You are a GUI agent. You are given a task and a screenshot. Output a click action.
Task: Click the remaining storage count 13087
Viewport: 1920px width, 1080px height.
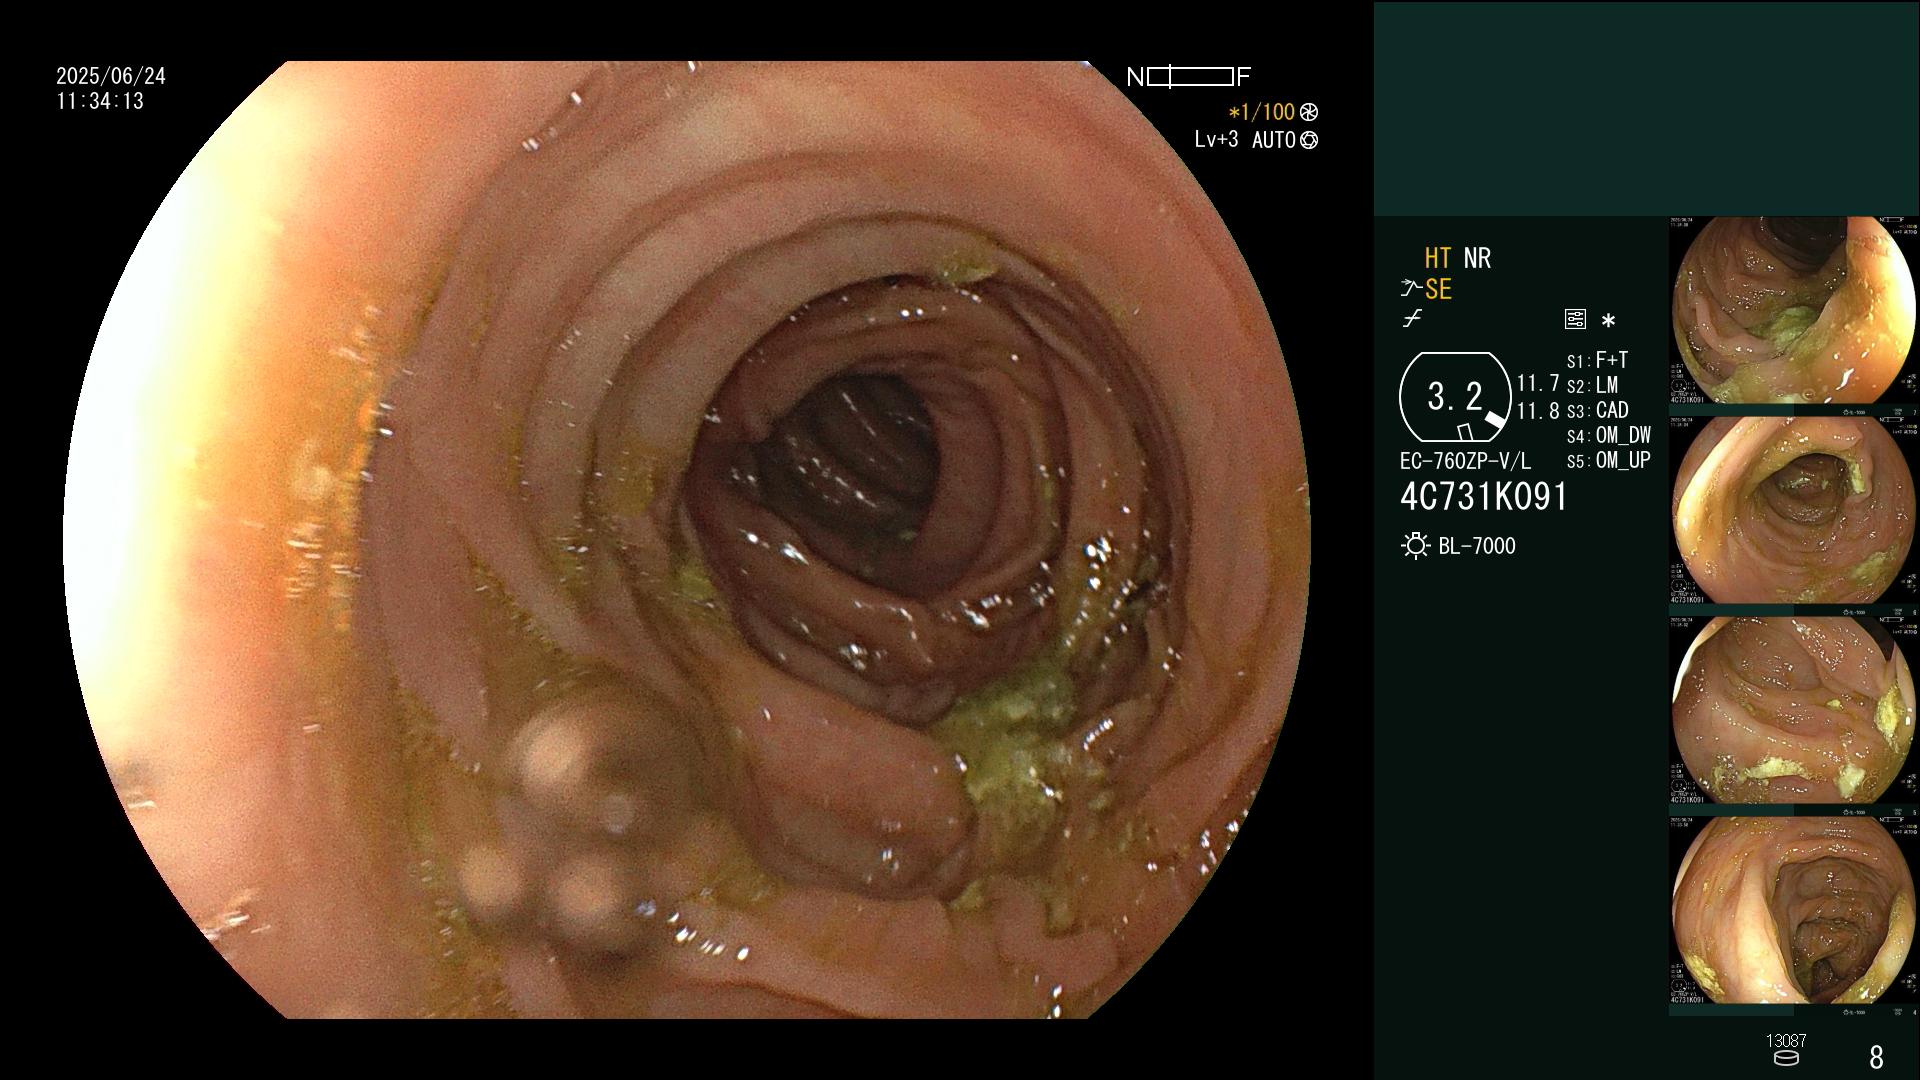[1786, 1041]
